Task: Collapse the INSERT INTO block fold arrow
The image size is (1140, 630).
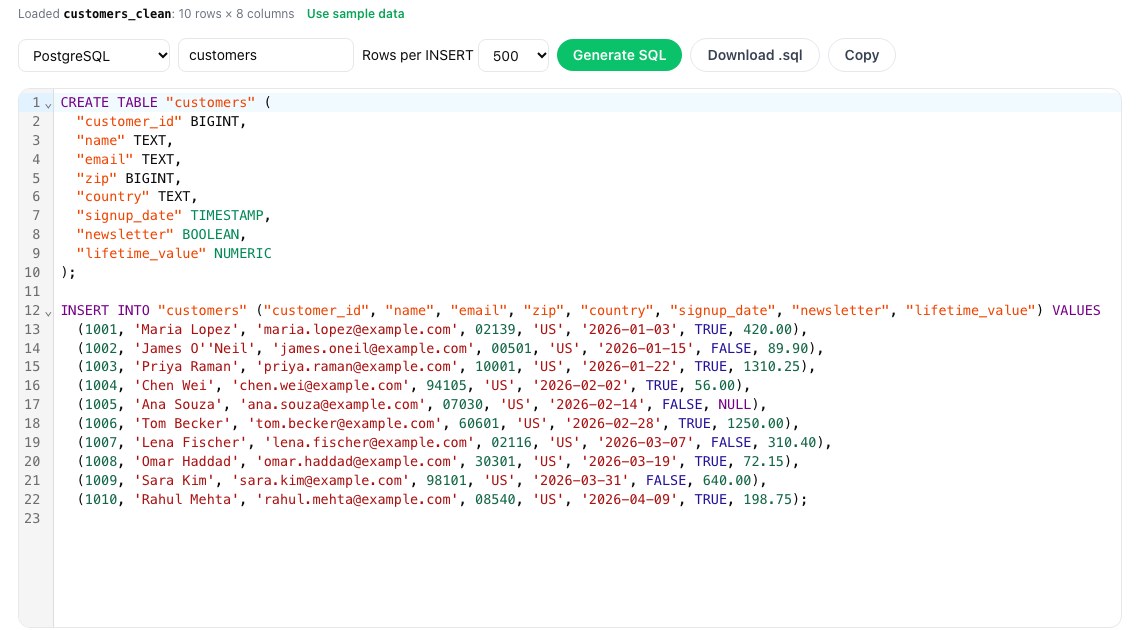Action: pyautogui.click(x=48, y=312)
